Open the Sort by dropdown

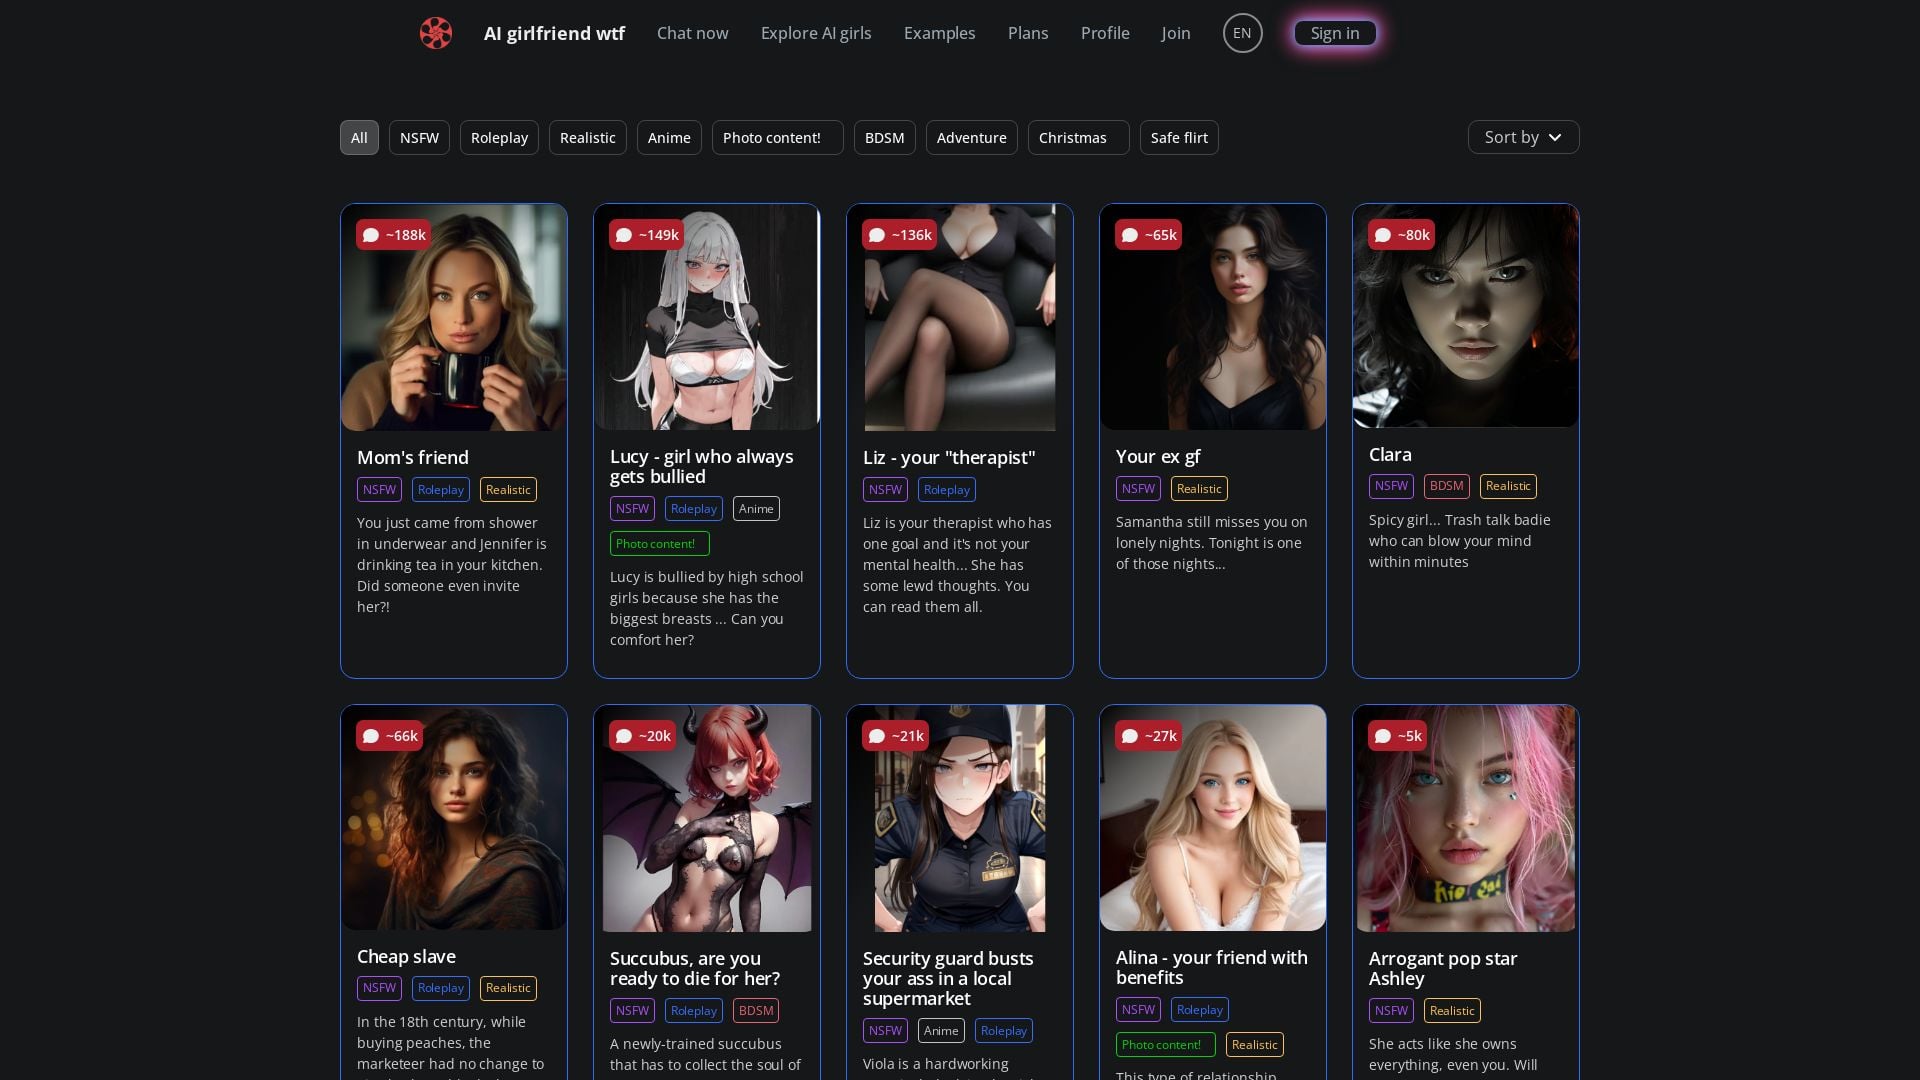coord(1522,137)
